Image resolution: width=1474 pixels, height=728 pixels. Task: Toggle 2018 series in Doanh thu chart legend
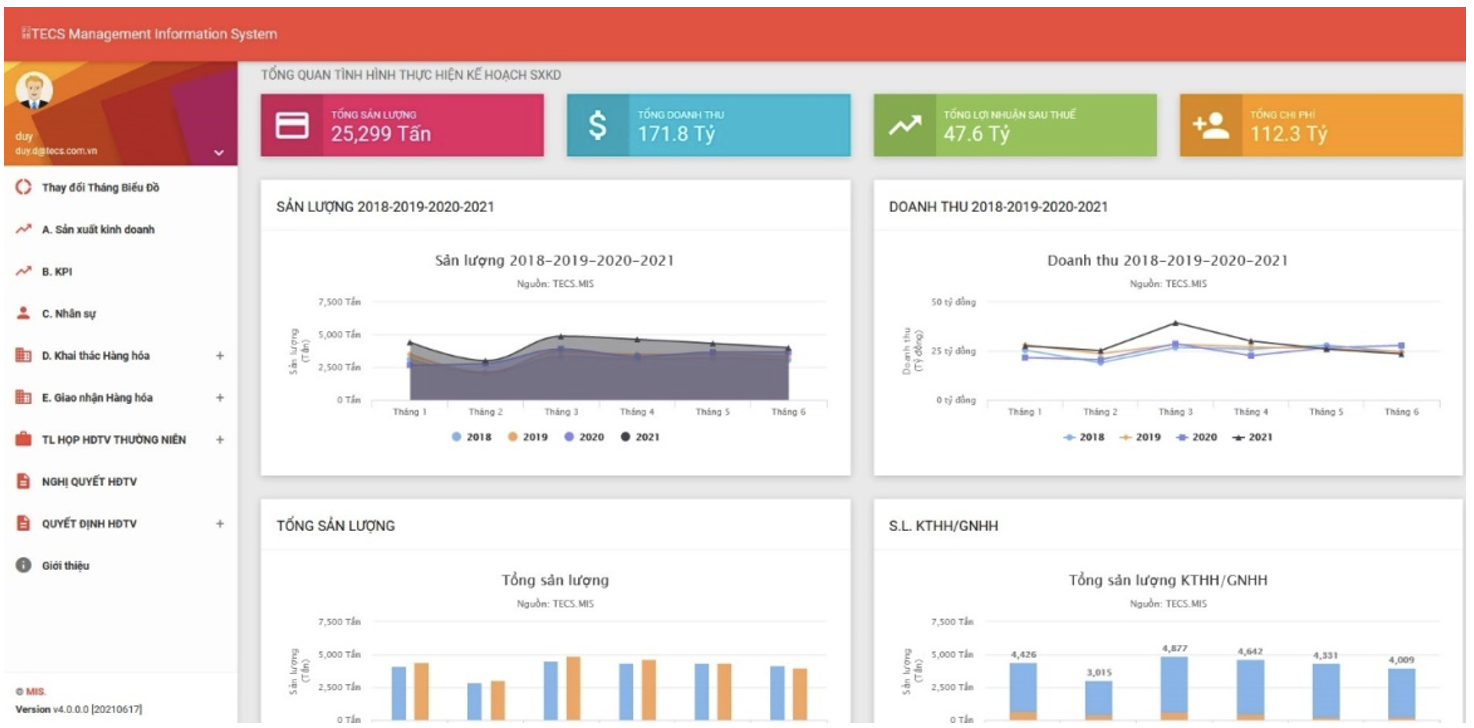(x=1084, y=437)
